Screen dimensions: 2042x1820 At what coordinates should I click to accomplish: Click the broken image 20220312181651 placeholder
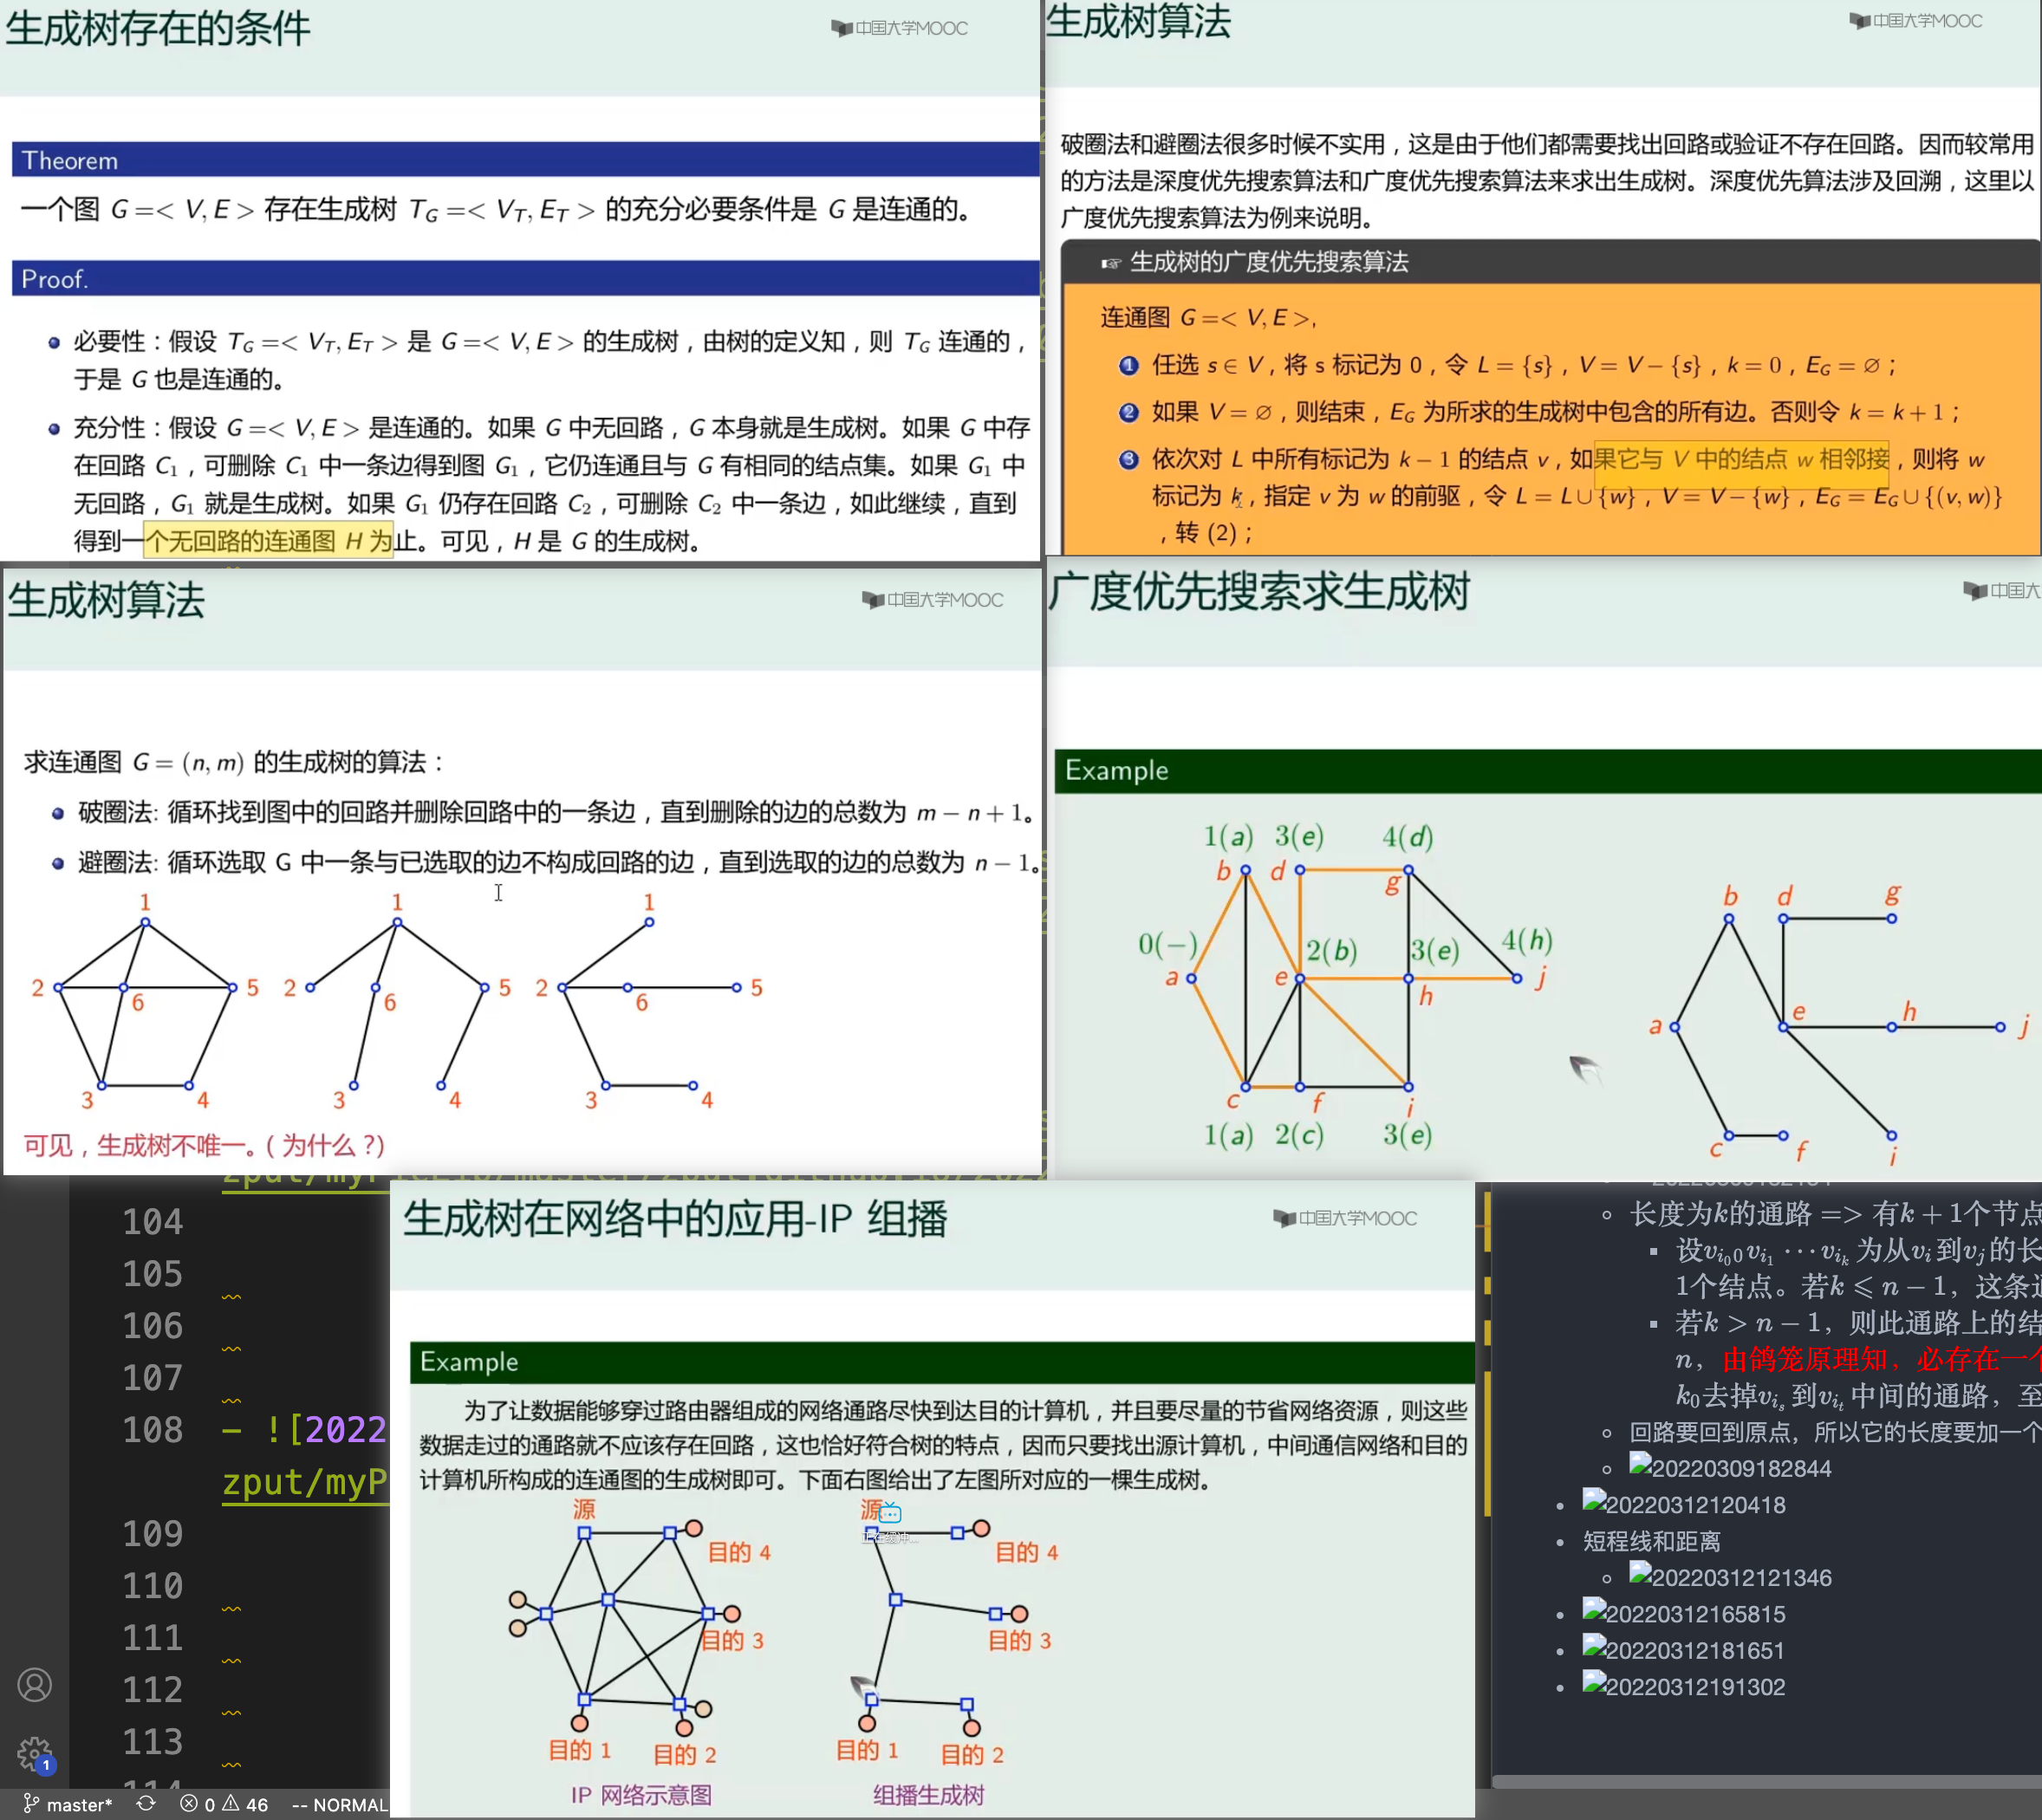click(x=1684, y=1650)
